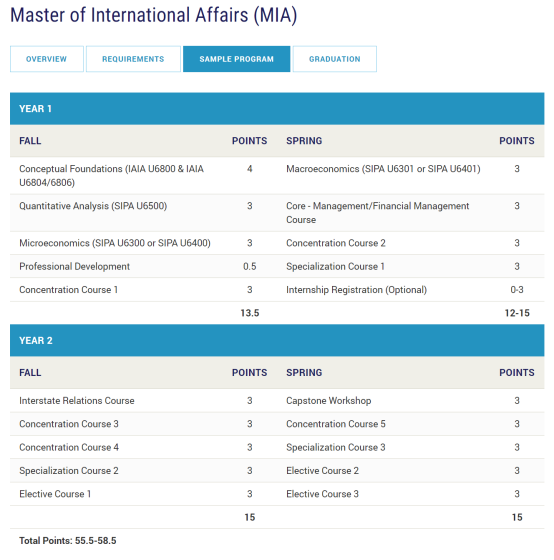Click Internship Registration (Optional) entry
This screenshot has width=554, height=560.
[x=356, y=290]
